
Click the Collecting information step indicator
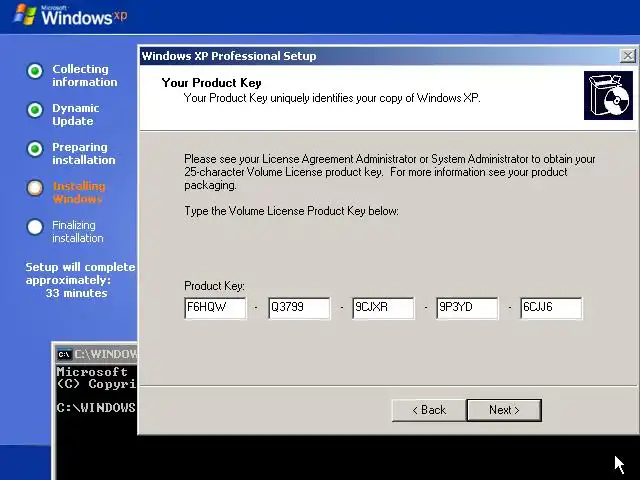(x=35, y=71)
